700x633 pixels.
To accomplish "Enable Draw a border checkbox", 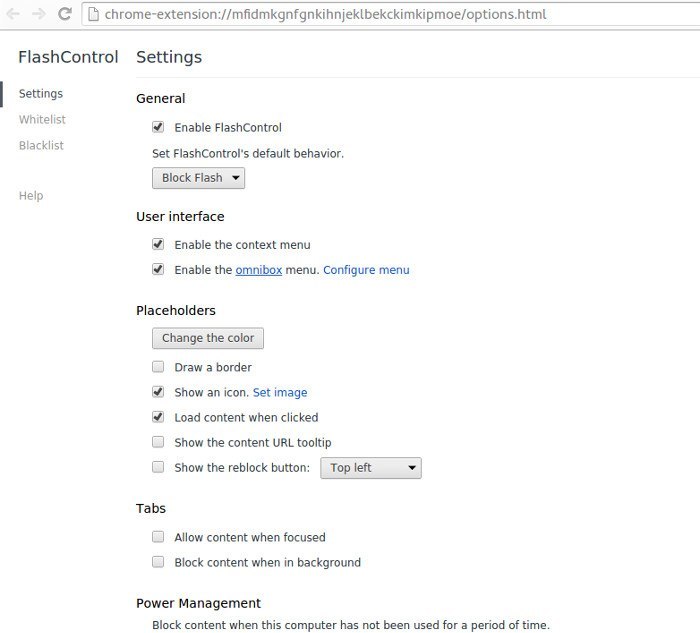I will [158, 367].
